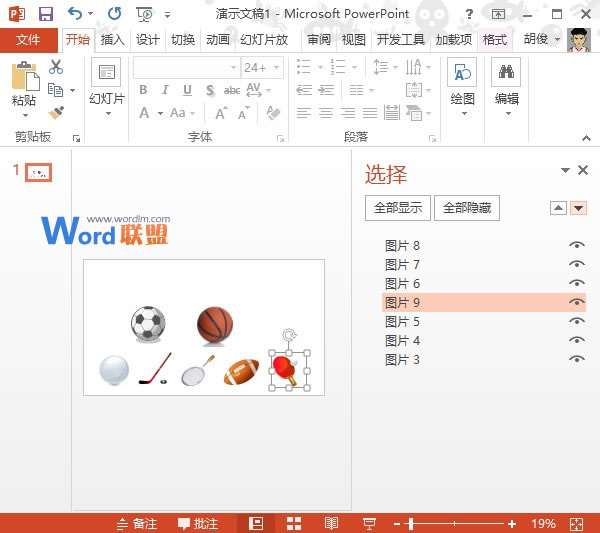Open the font size dropdown
This screenshot has width=600, height=533.
click(276, 68)
